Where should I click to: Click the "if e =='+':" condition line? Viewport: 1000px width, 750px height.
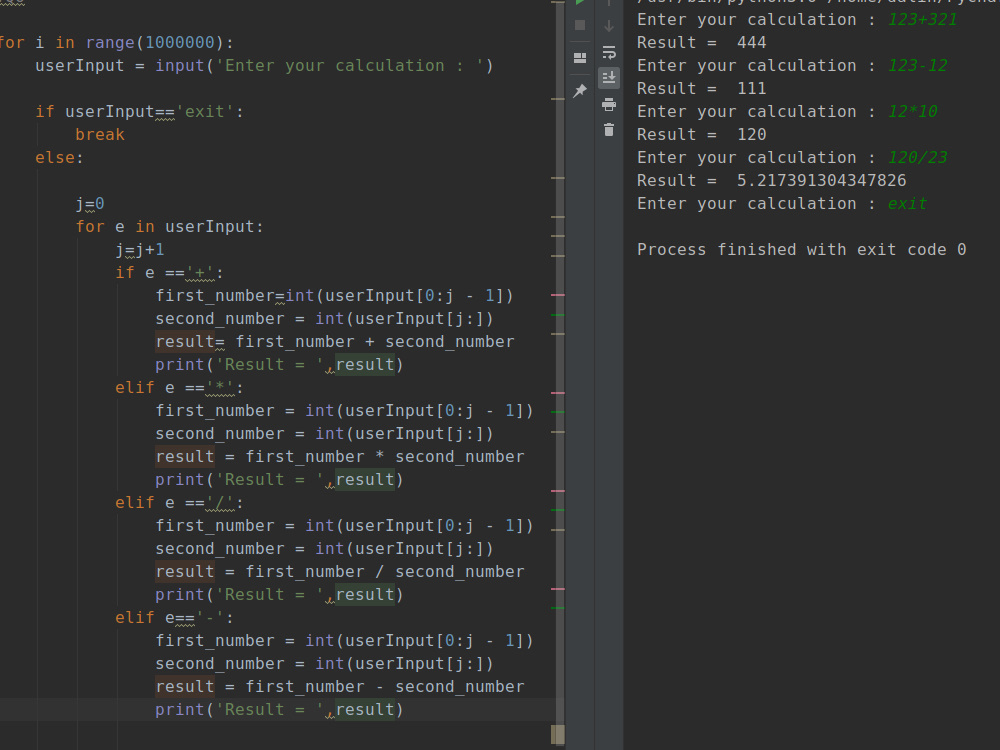click(169, 272)
